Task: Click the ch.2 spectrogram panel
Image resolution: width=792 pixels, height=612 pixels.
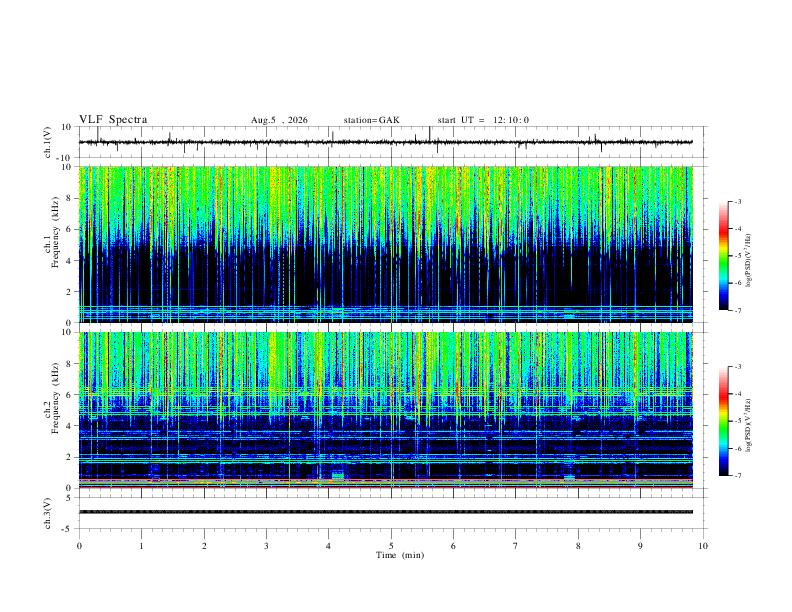Action: tap(385, 410)
